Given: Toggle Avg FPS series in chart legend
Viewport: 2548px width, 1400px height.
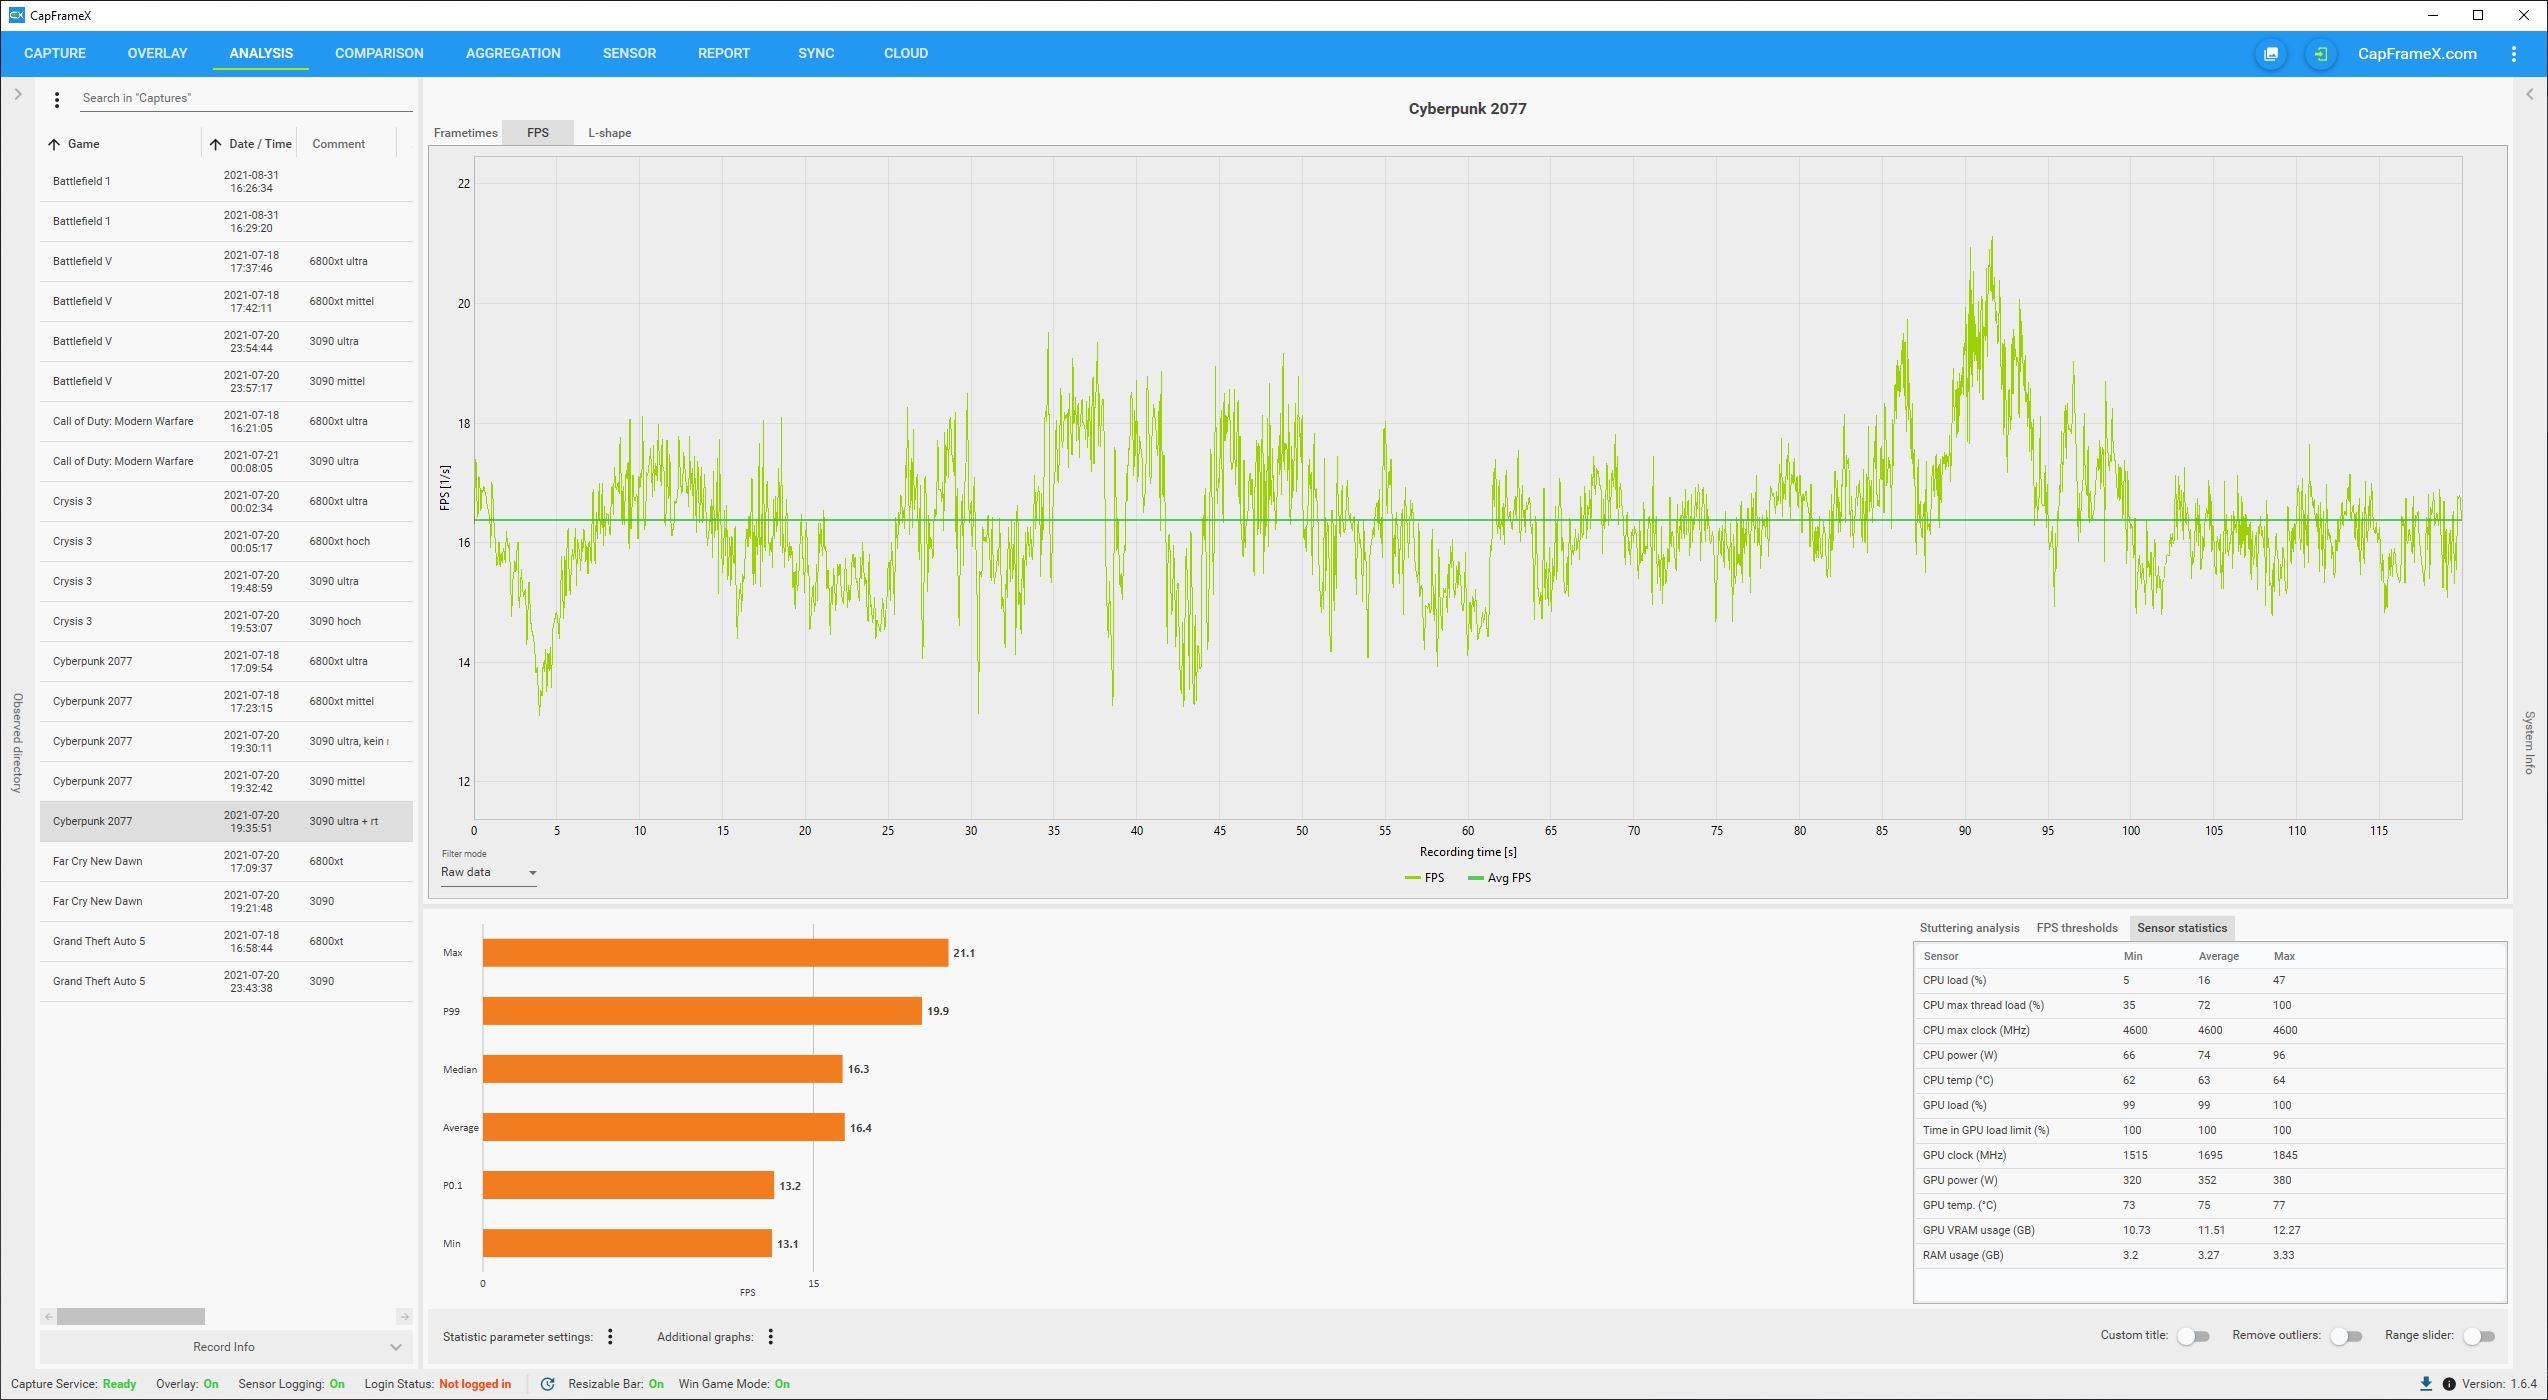Looking at the screenshot, I should point(1498,878).
